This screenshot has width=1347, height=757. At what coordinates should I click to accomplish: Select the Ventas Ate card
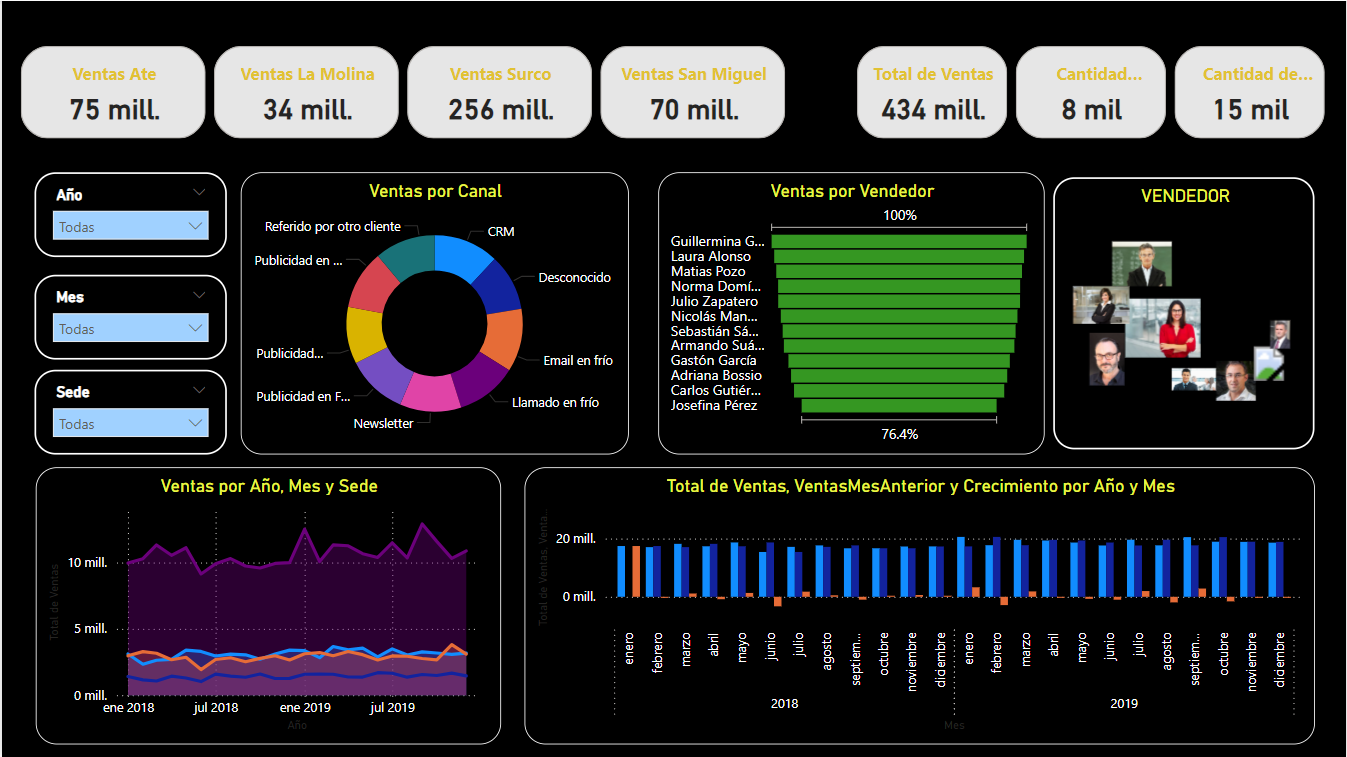tap(113, 92)
